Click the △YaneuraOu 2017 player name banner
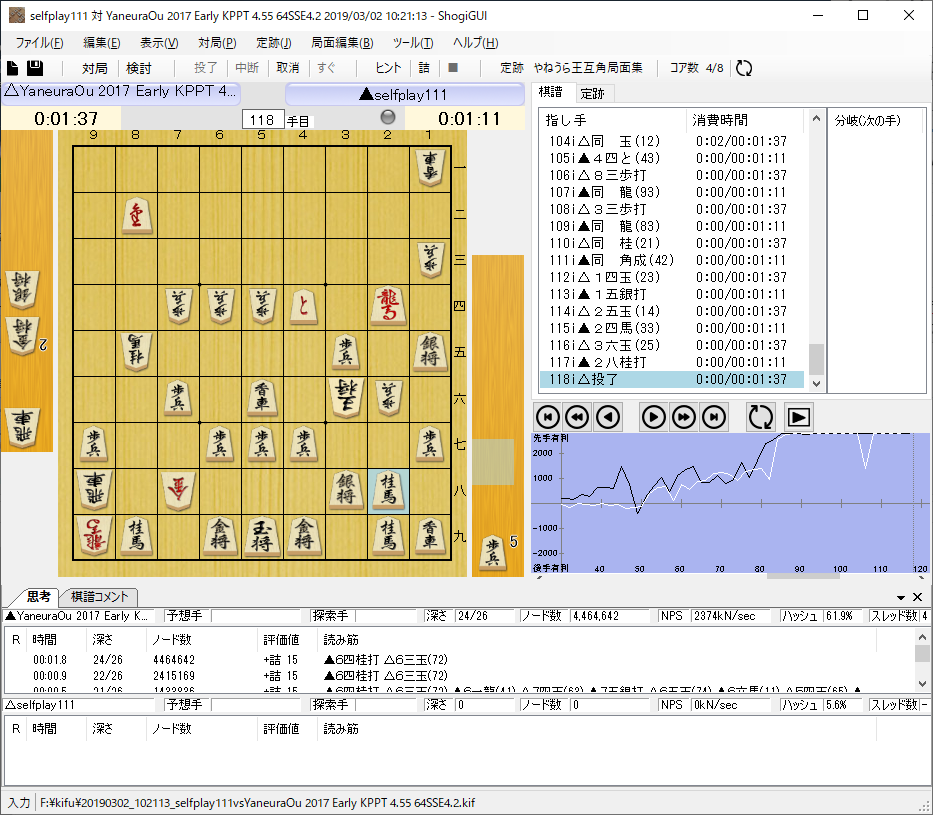Image resolution: width=933 pixels, height=815 pixels. click(120, 93)
